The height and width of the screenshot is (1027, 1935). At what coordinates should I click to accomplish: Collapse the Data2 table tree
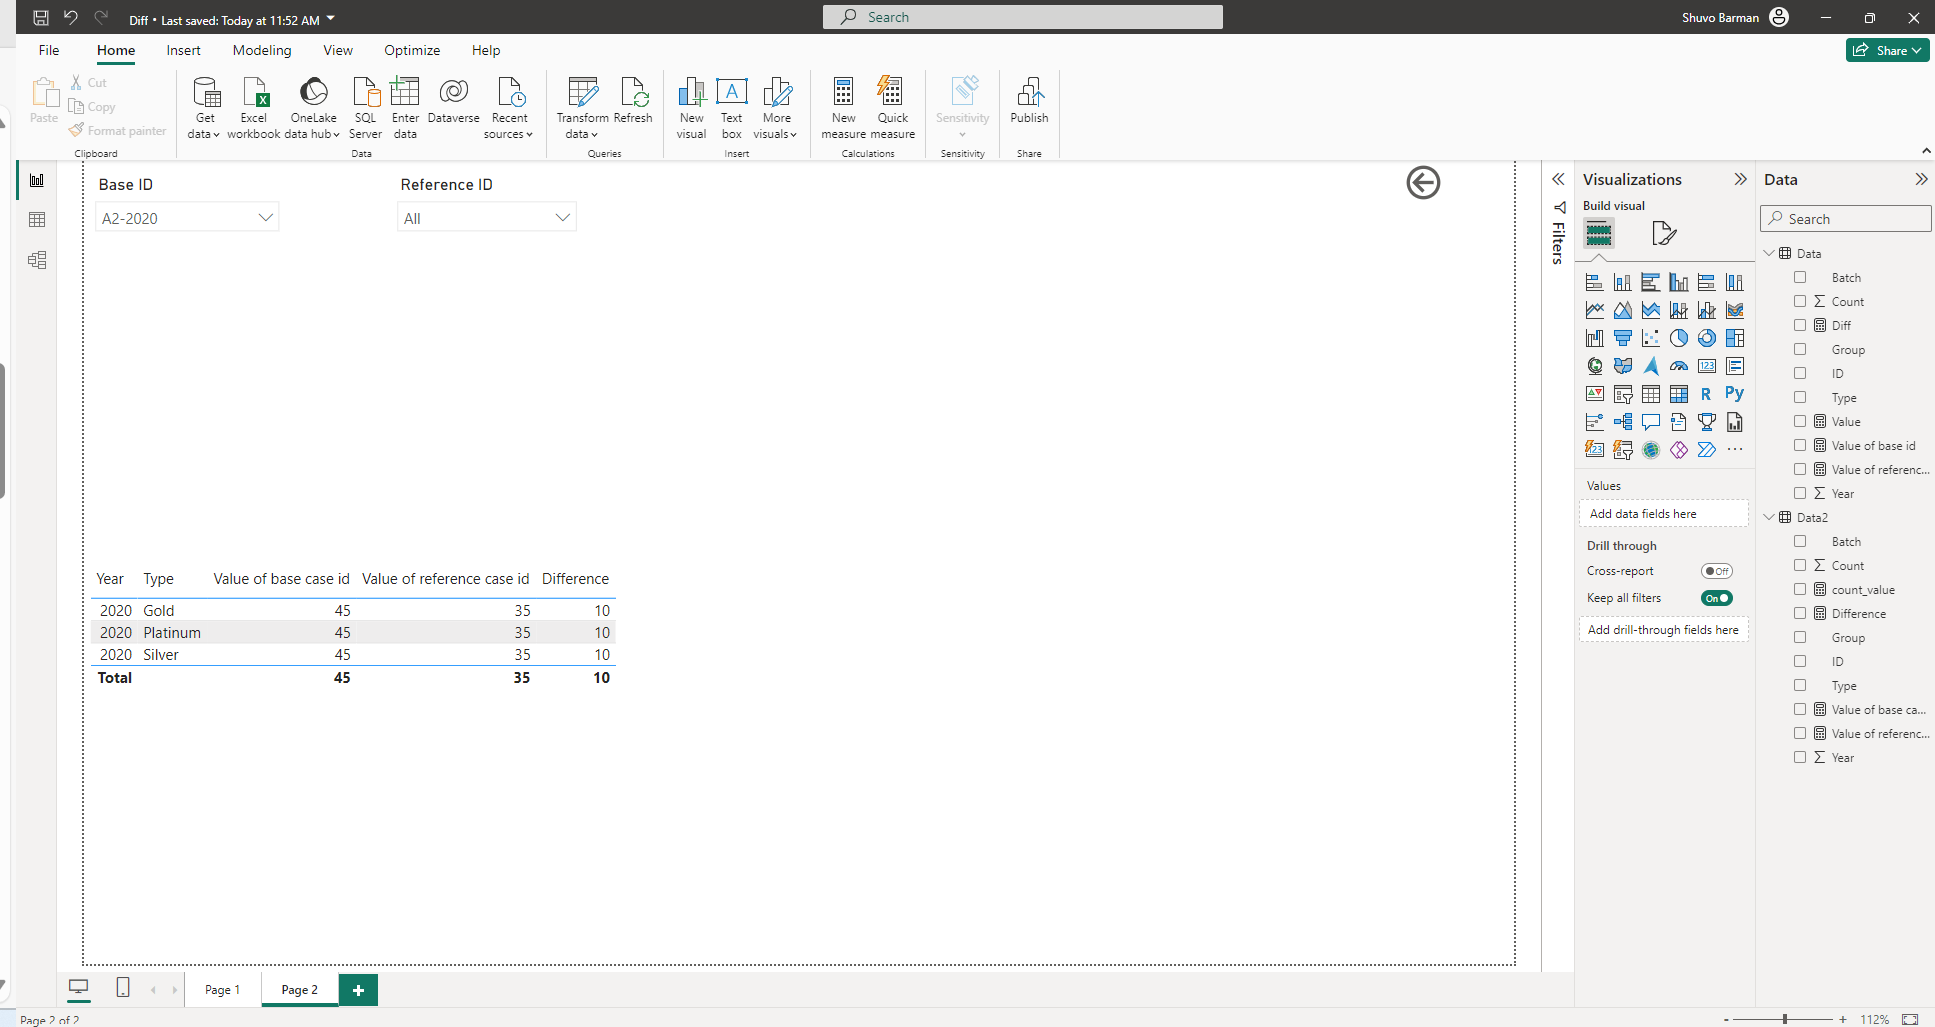point(1769,517)
